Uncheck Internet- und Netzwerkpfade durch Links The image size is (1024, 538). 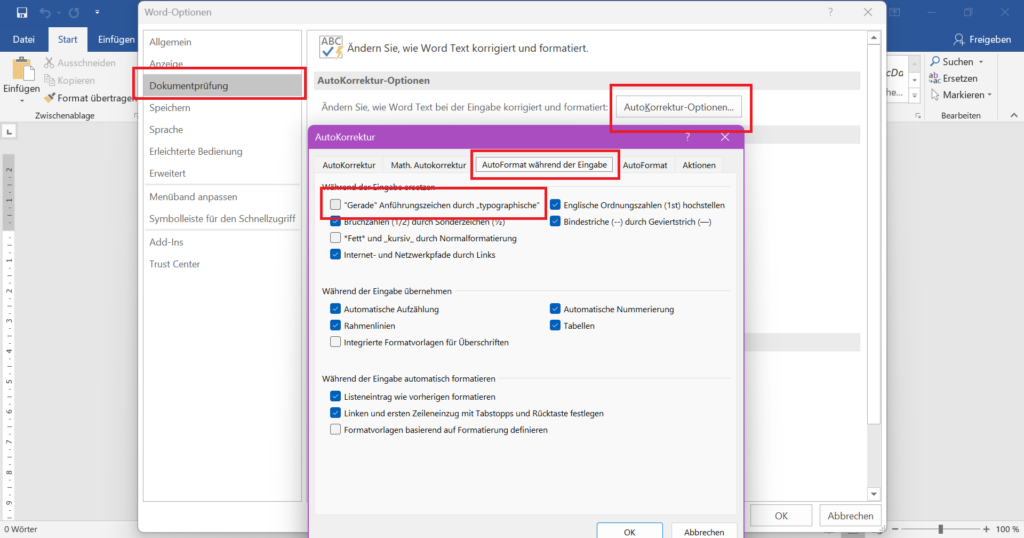336,255
